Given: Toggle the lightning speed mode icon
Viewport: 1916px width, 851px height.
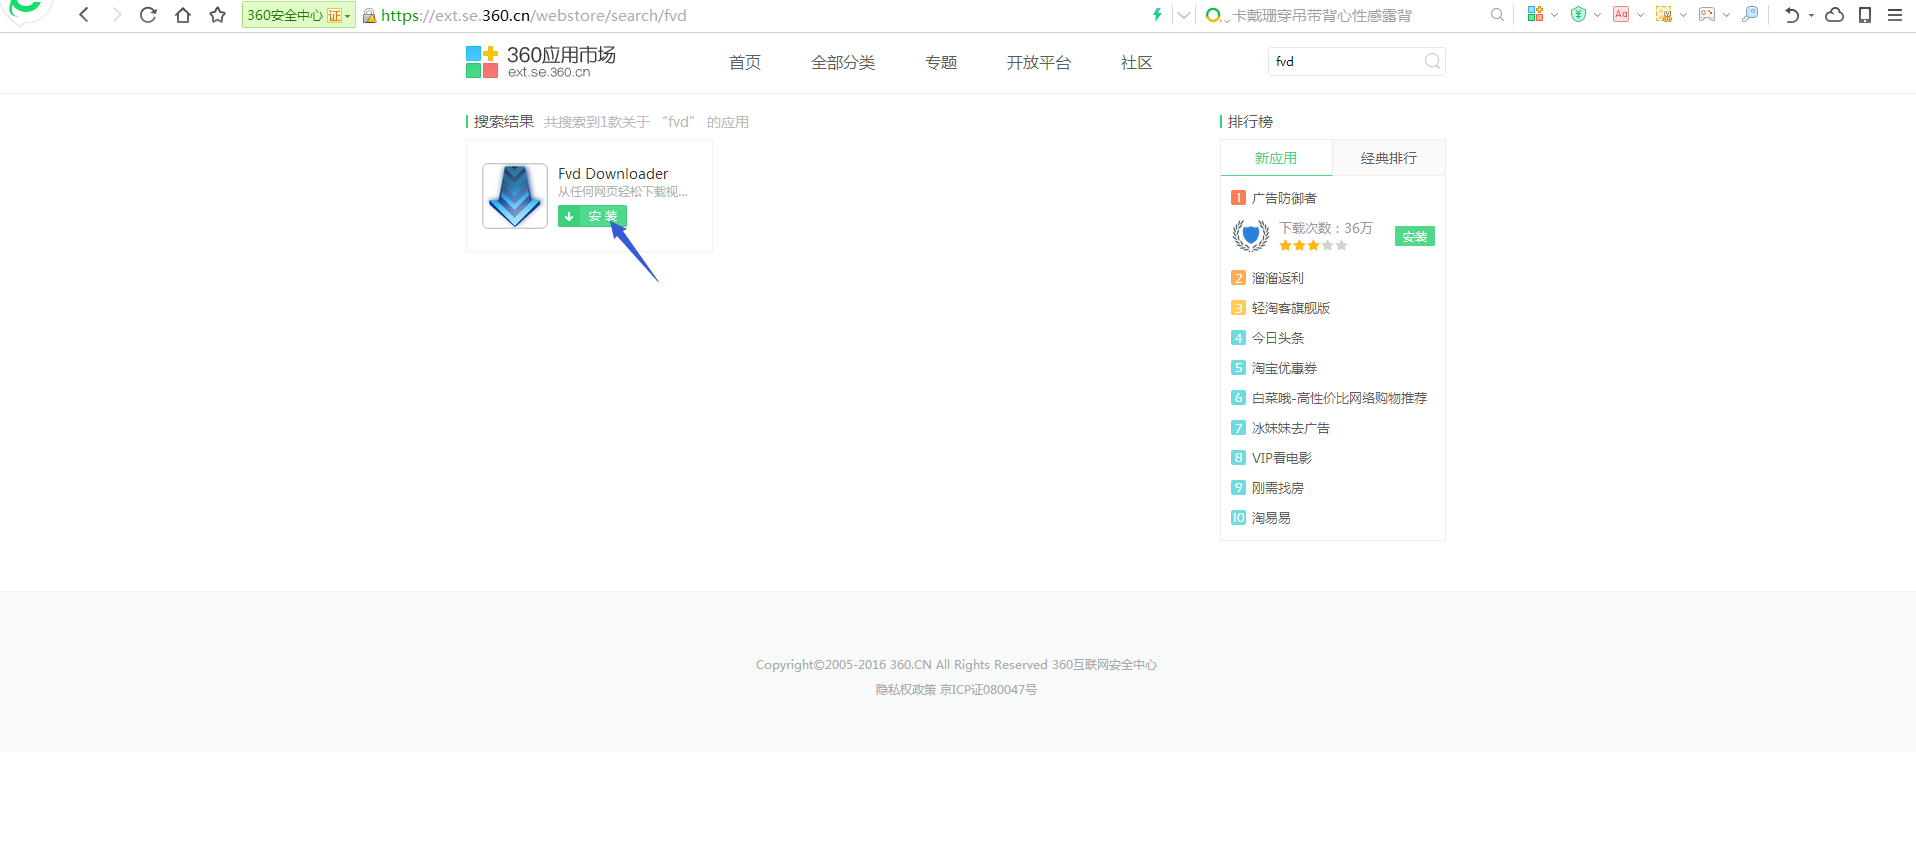Looking at the screenshot, I should coord(1157,15).
